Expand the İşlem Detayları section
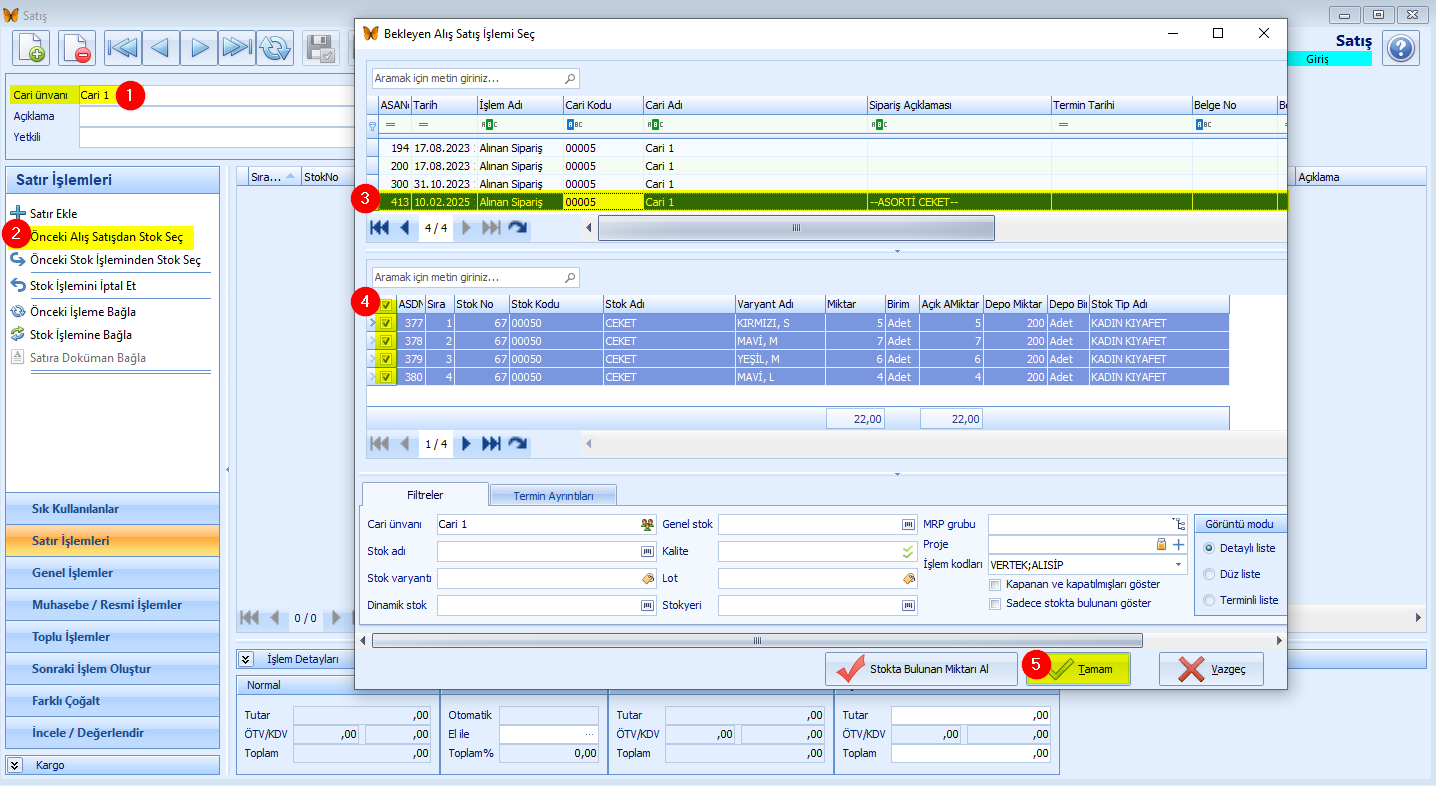The height and width of the screenshot is (786, 1436). click(246, 659)
